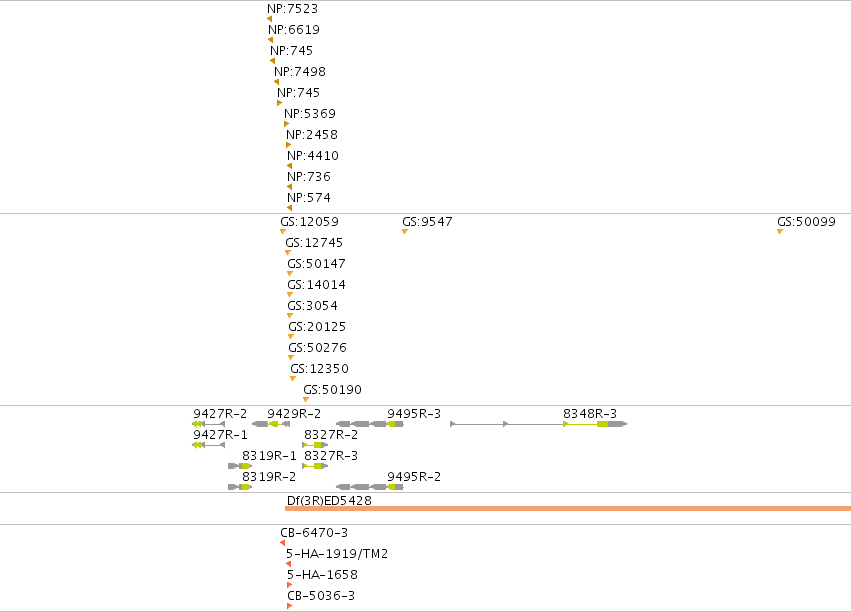Click the NP:736 feature label
851x612 pixels.
309,177
